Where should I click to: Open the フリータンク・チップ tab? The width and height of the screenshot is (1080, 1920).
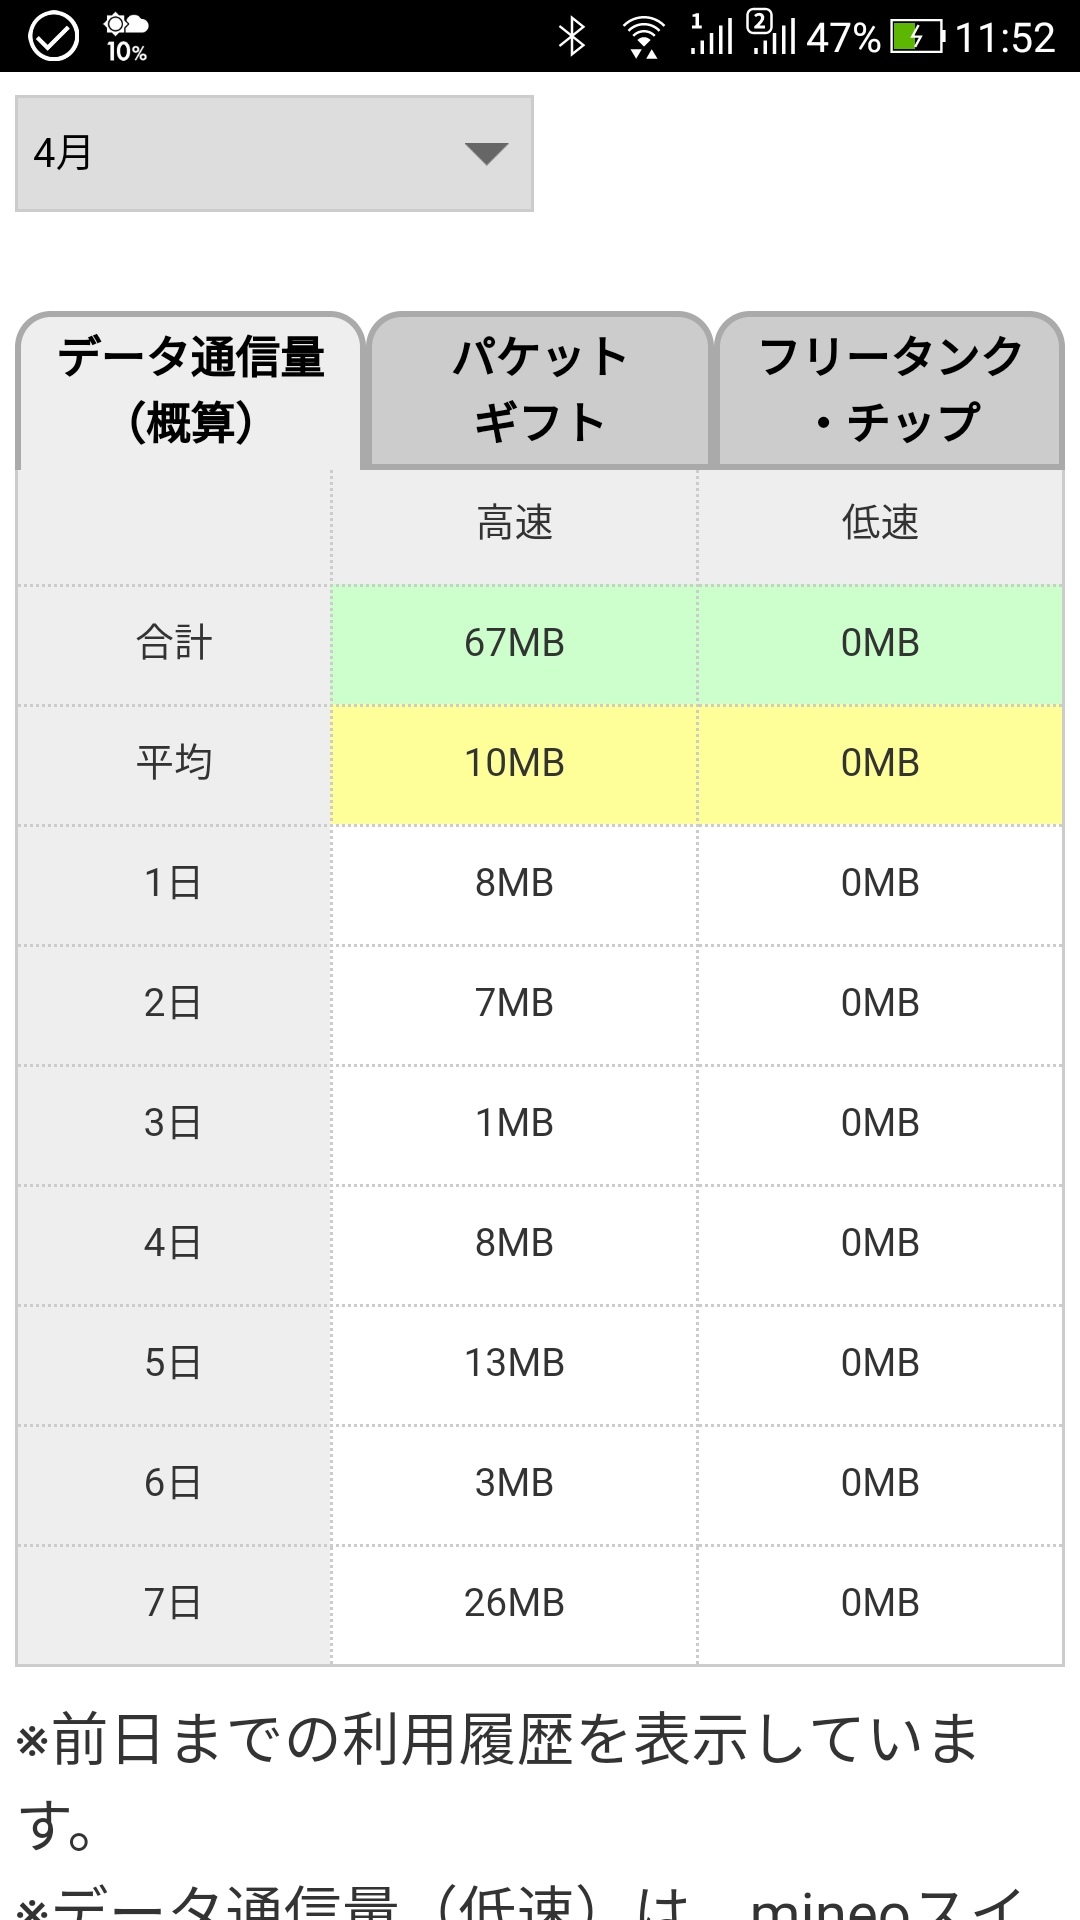coord(890,390)
